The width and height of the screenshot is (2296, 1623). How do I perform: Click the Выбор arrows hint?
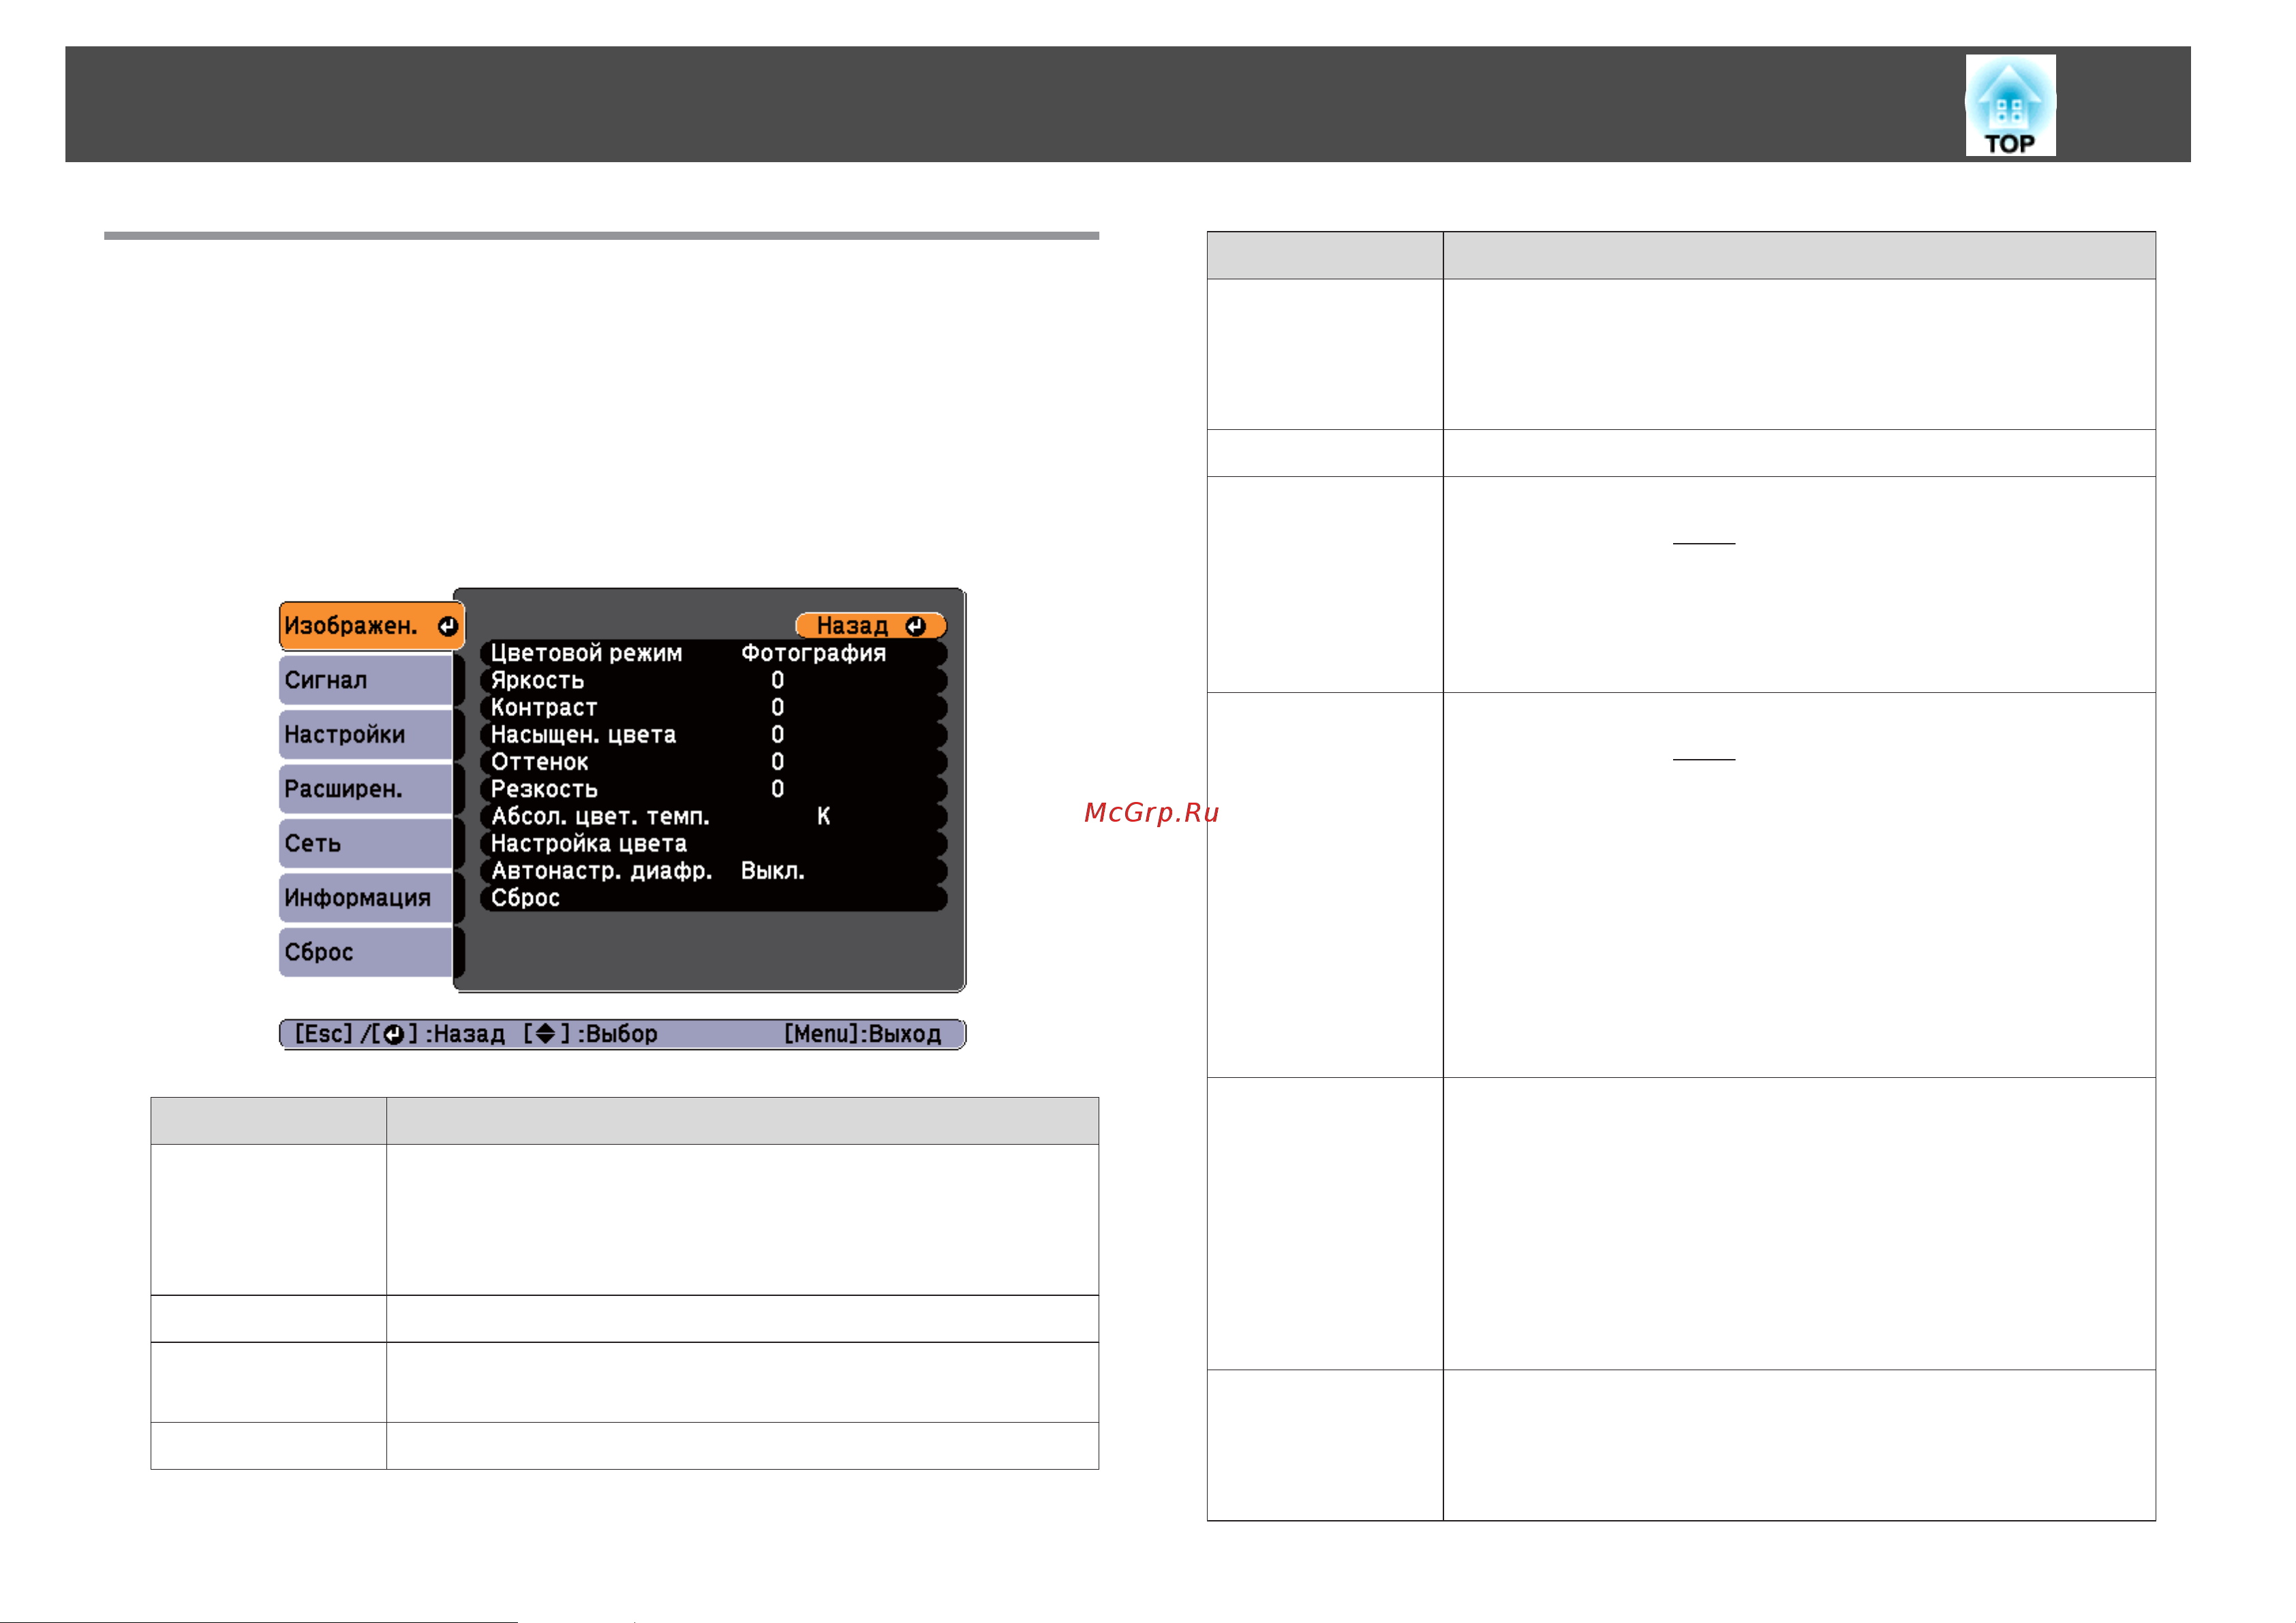point(591,1034)
